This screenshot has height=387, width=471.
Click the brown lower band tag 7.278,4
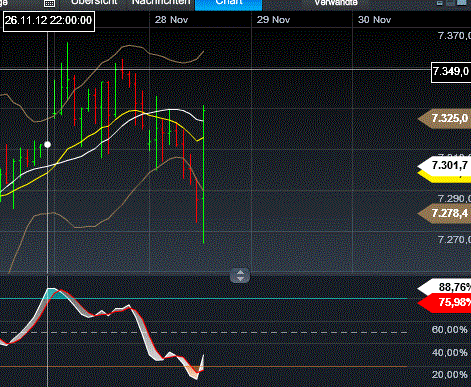(444, 213)
